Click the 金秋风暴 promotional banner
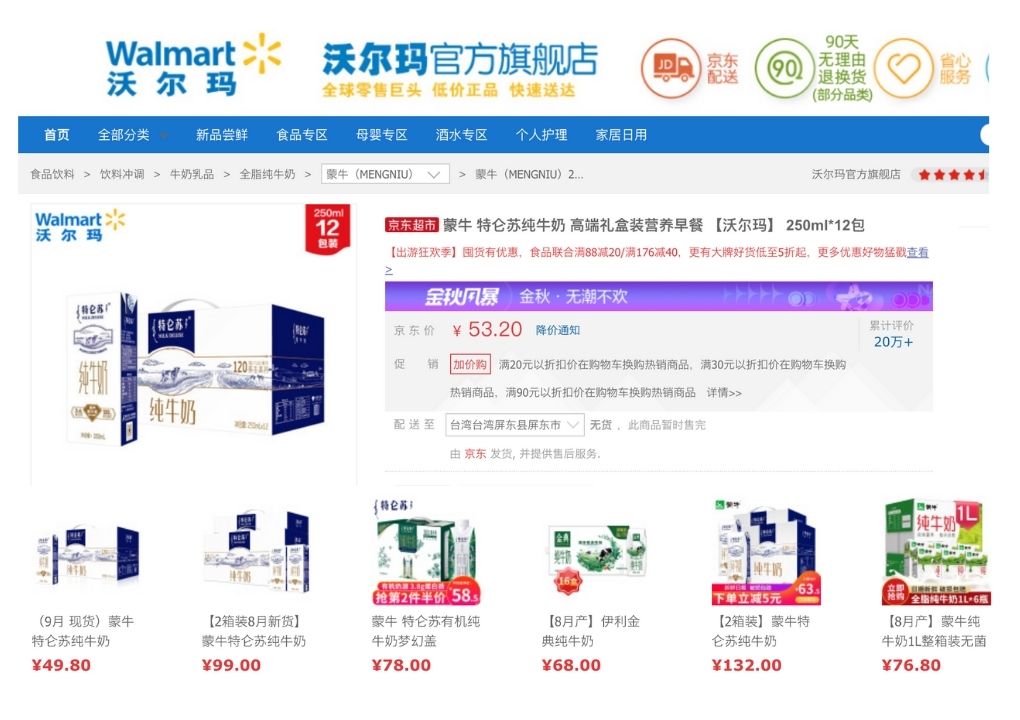This screenshot has height=720, width=1020. pos(658,297)
